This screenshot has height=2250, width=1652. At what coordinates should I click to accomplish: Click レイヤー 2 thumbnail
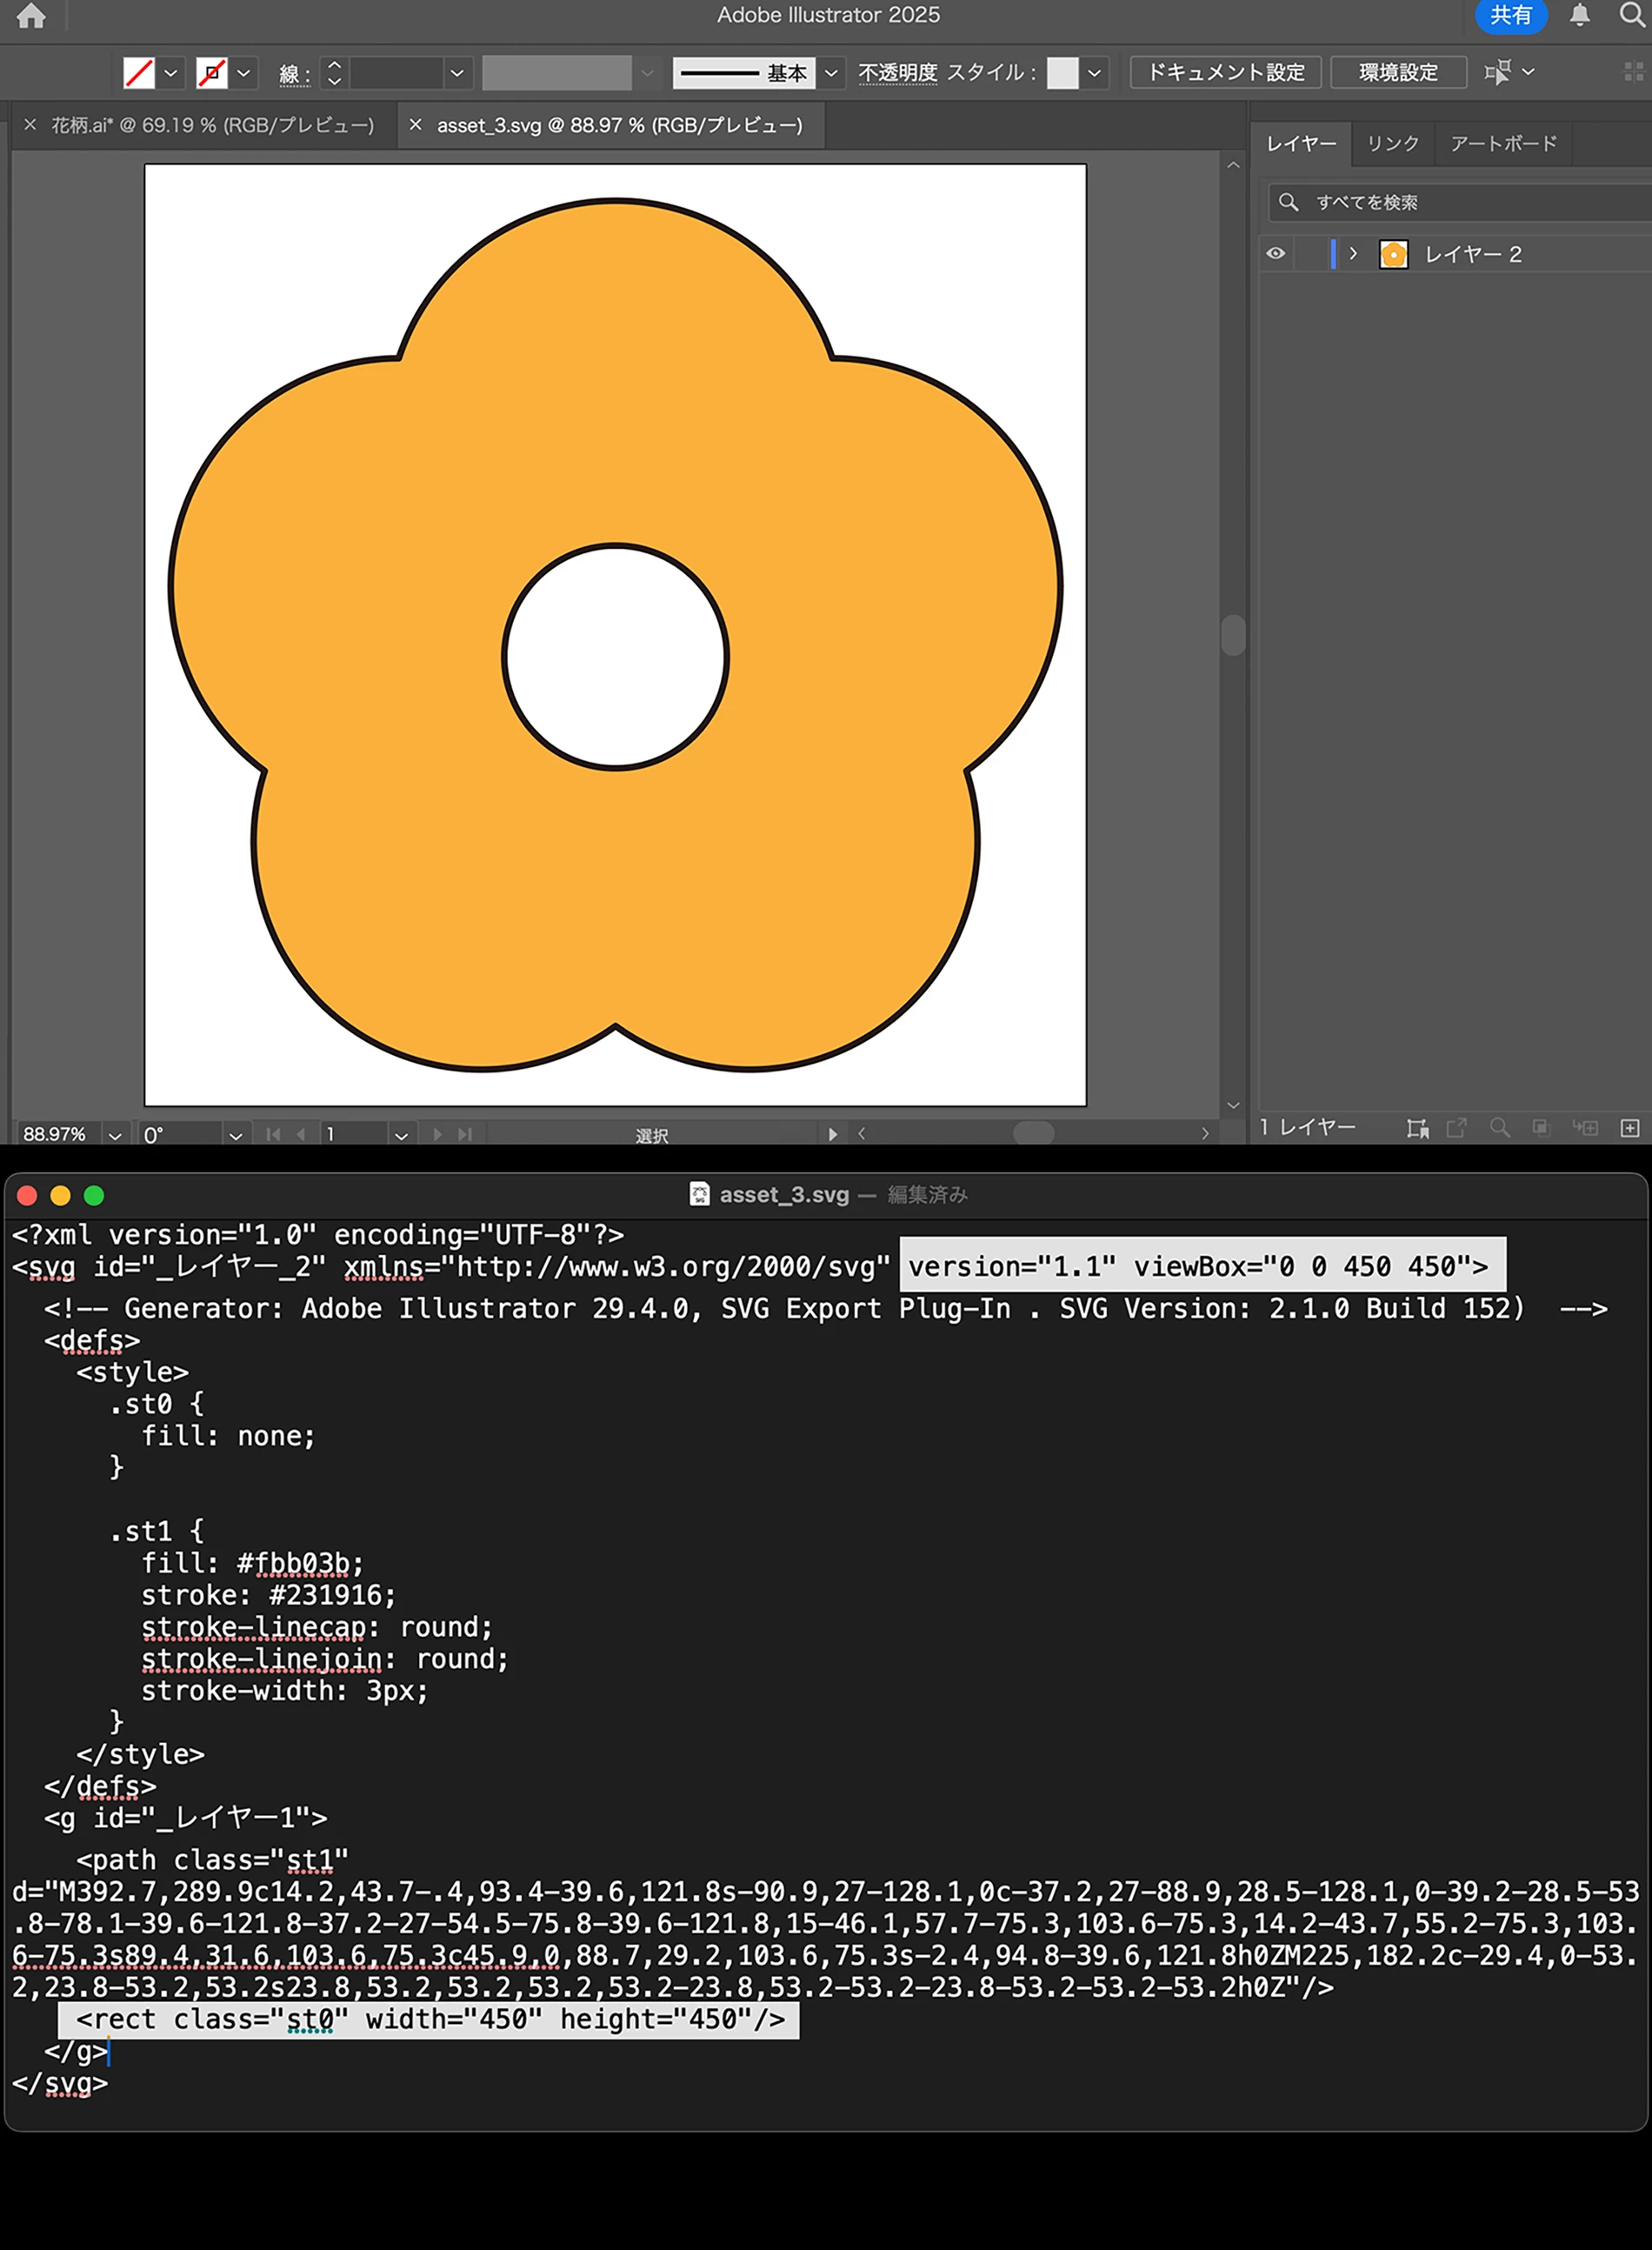coord(1393,254)
